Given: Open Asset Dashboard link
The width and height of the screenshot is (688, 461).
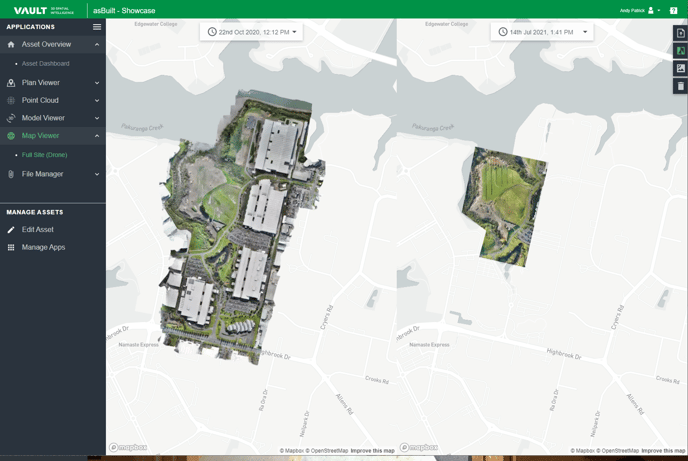Looking at the screenshot, I should click(x=46, y=64).
